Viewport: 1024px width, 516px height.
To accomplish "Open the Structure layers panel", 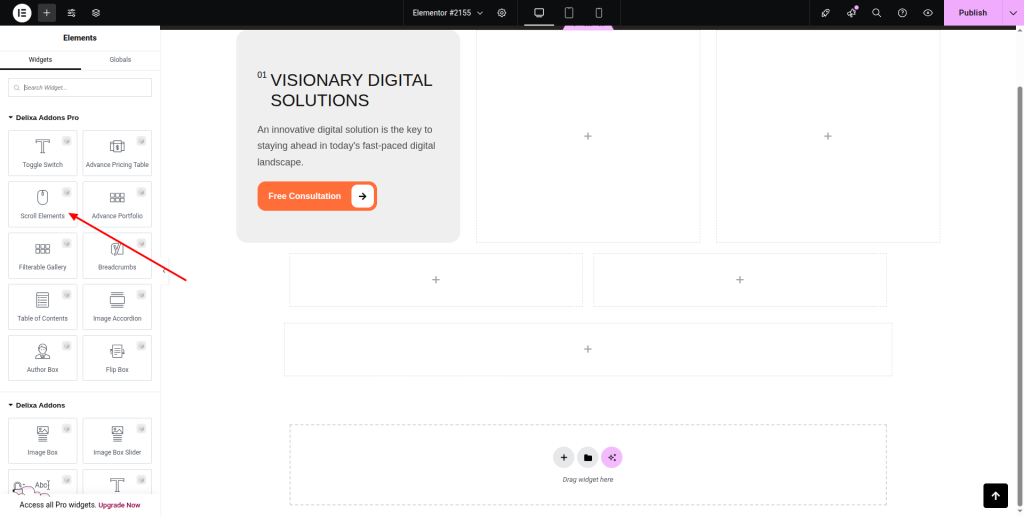I will pos(96,12).
